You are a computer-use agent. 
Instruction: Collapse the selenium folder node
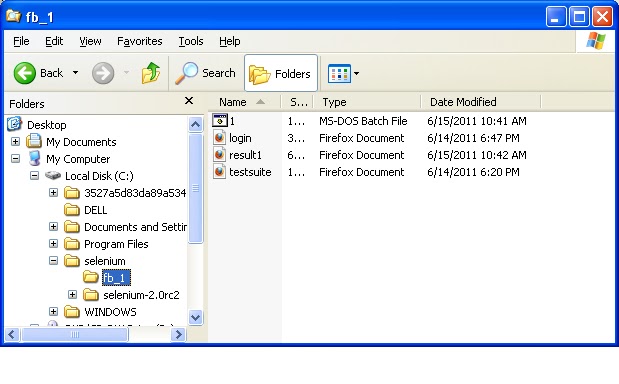[53, 260]
